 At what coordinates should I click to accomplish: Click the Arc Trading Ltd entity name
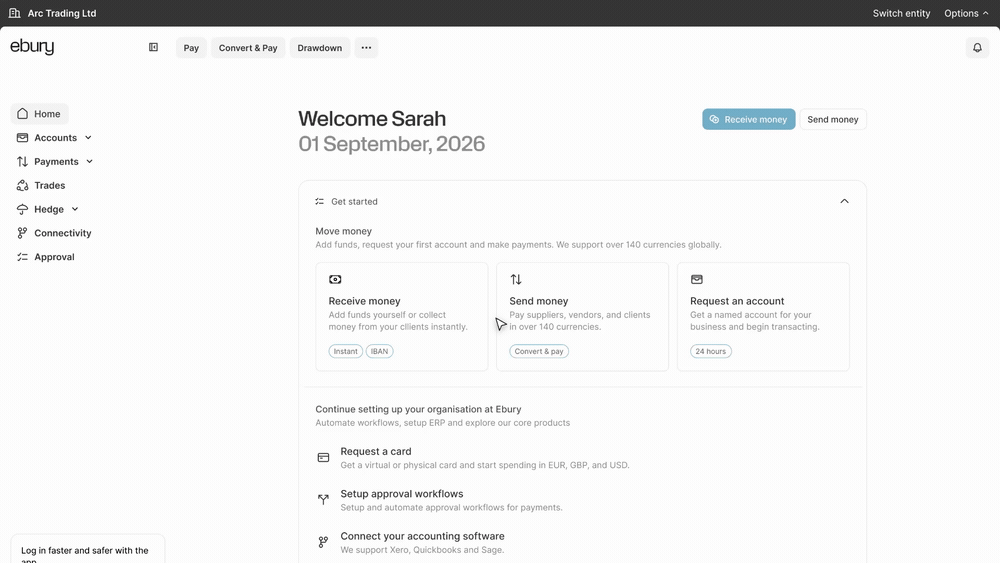(x=62, y=13)
